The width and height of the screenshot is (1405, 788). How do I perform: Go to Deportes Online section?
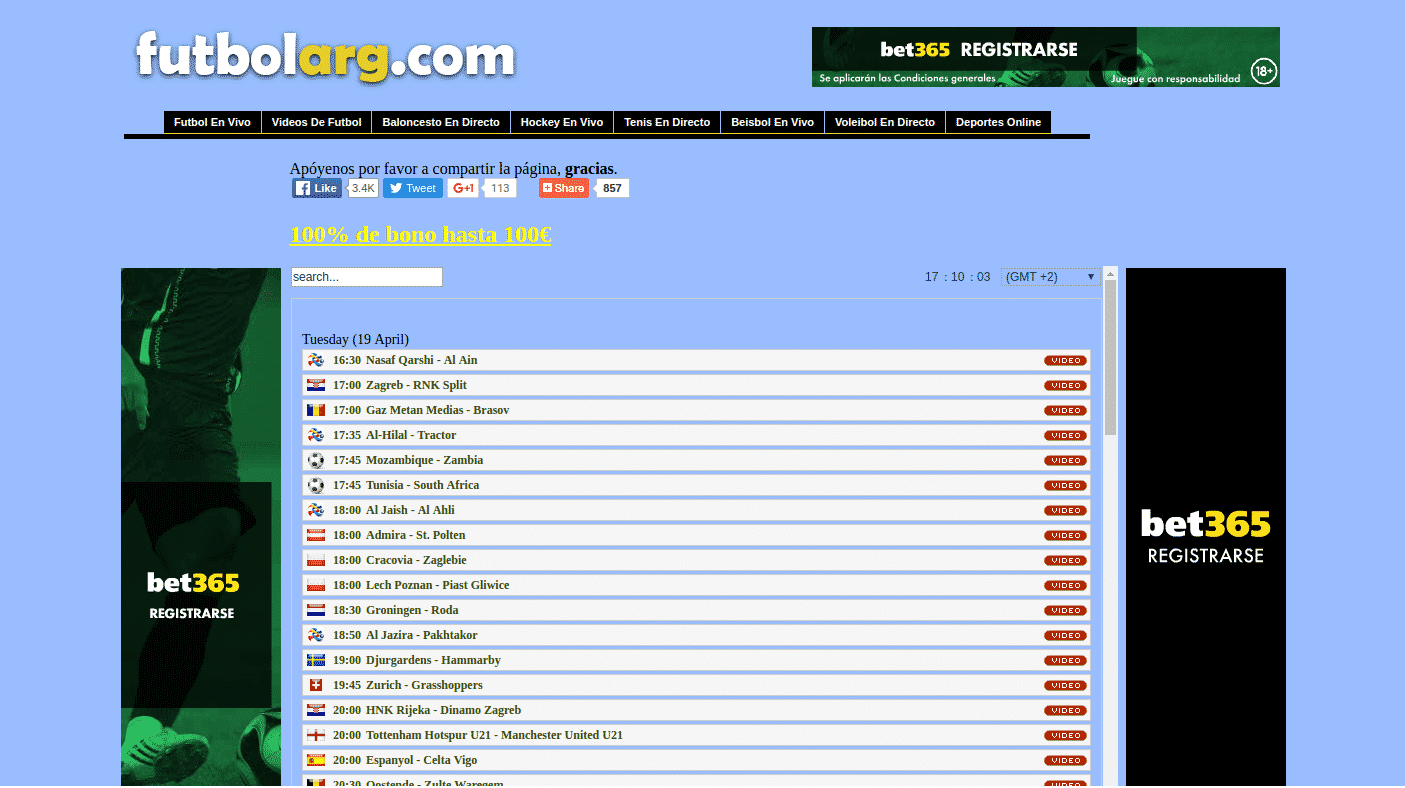(x=997, y=122)
